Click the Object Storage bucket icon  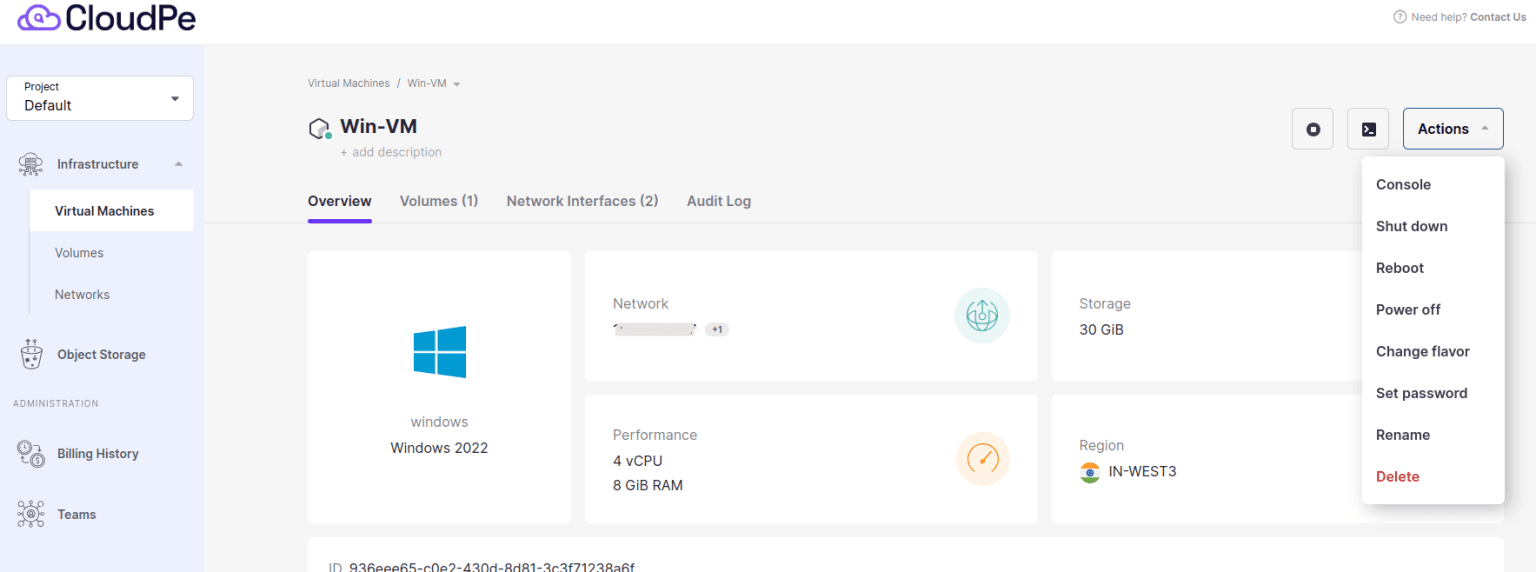click(31, 354)
